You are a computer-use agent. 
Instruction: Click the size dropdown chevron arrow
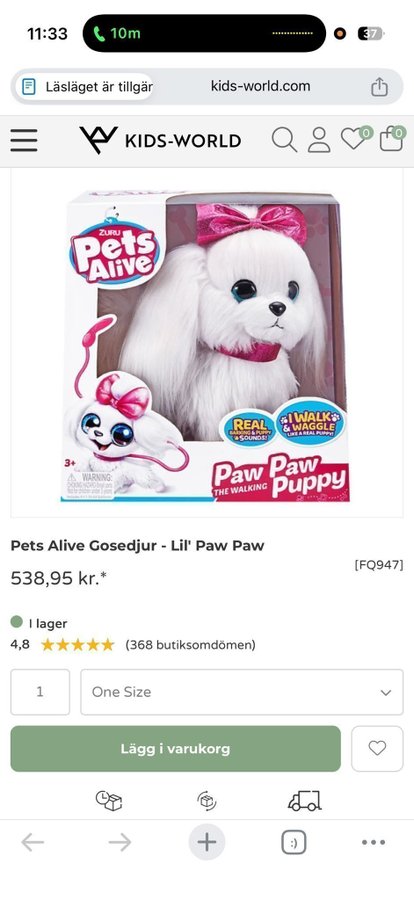point(386,692)
